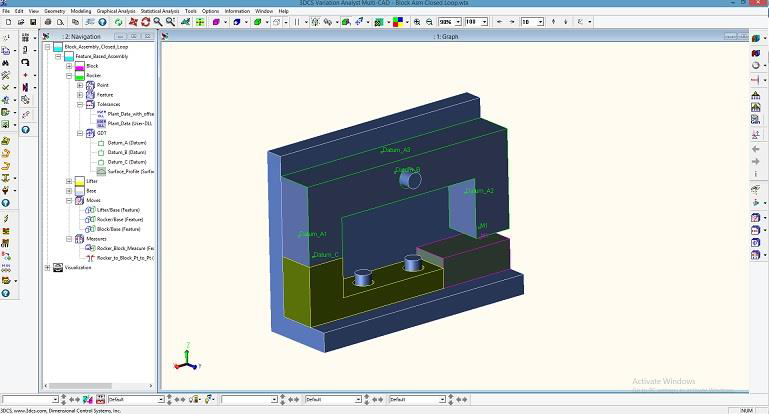Select Surface_Profile GD&T item
Screen dimensions: 769x414
(130, 171)
